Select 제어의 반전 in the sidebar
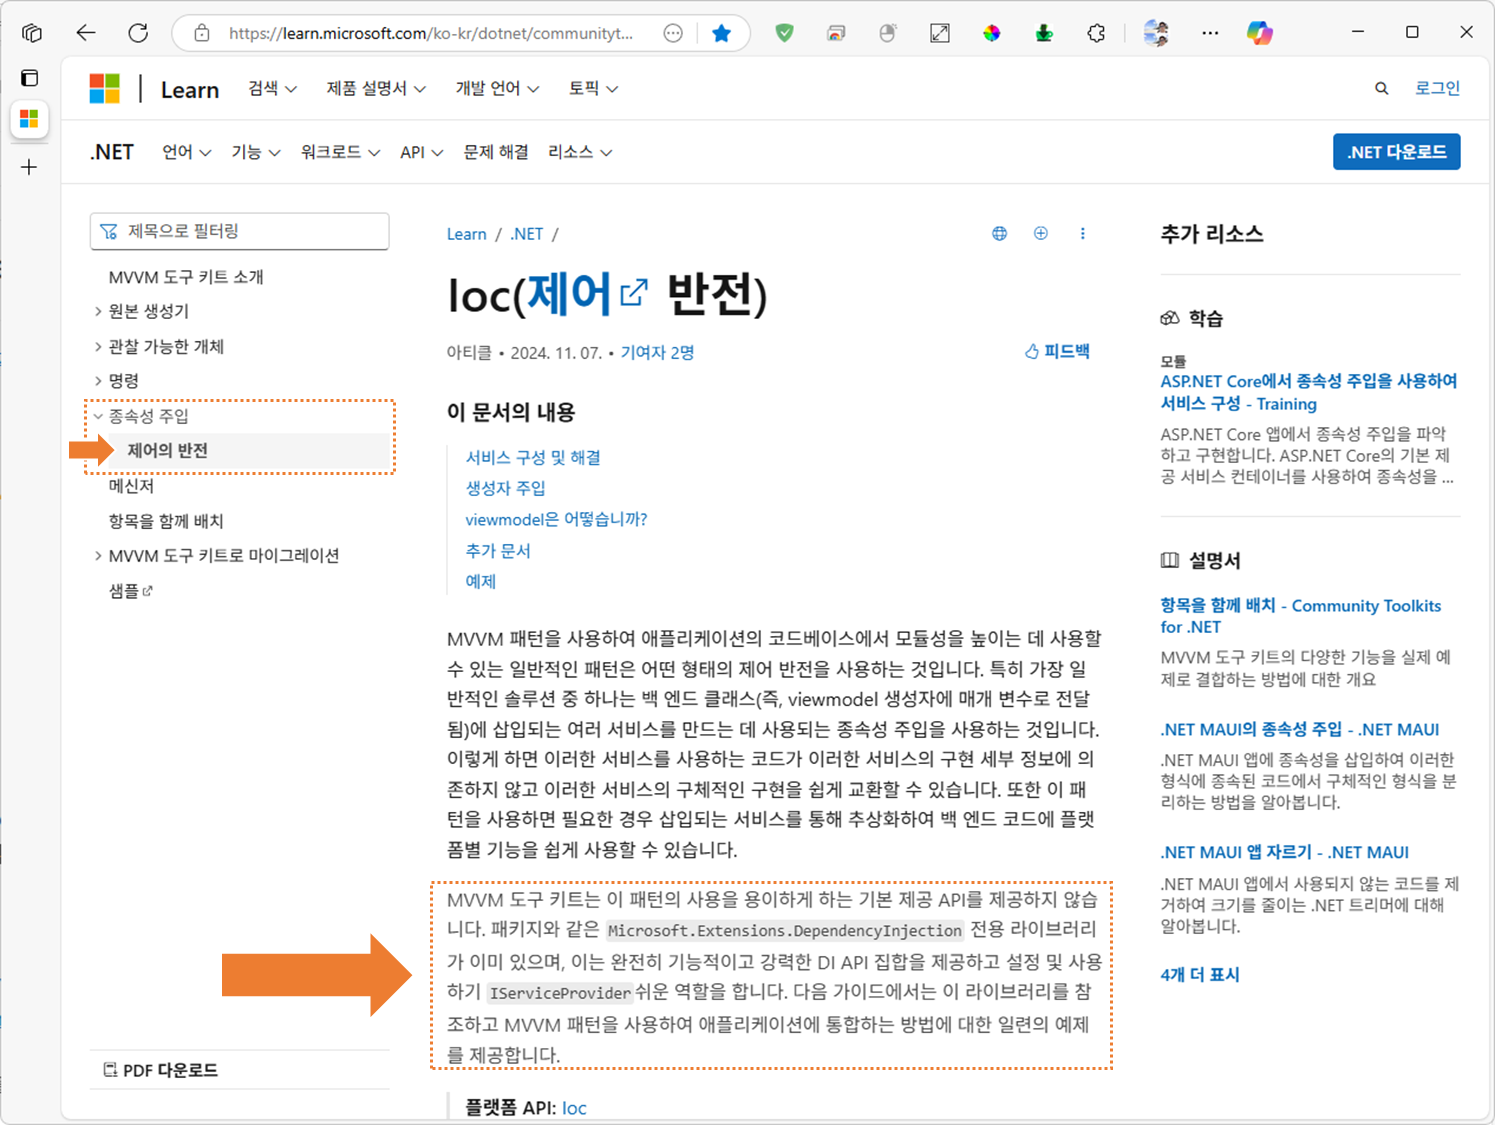Image resolution: width=1495 pixels, height=1125 pixels. (168, 451)
